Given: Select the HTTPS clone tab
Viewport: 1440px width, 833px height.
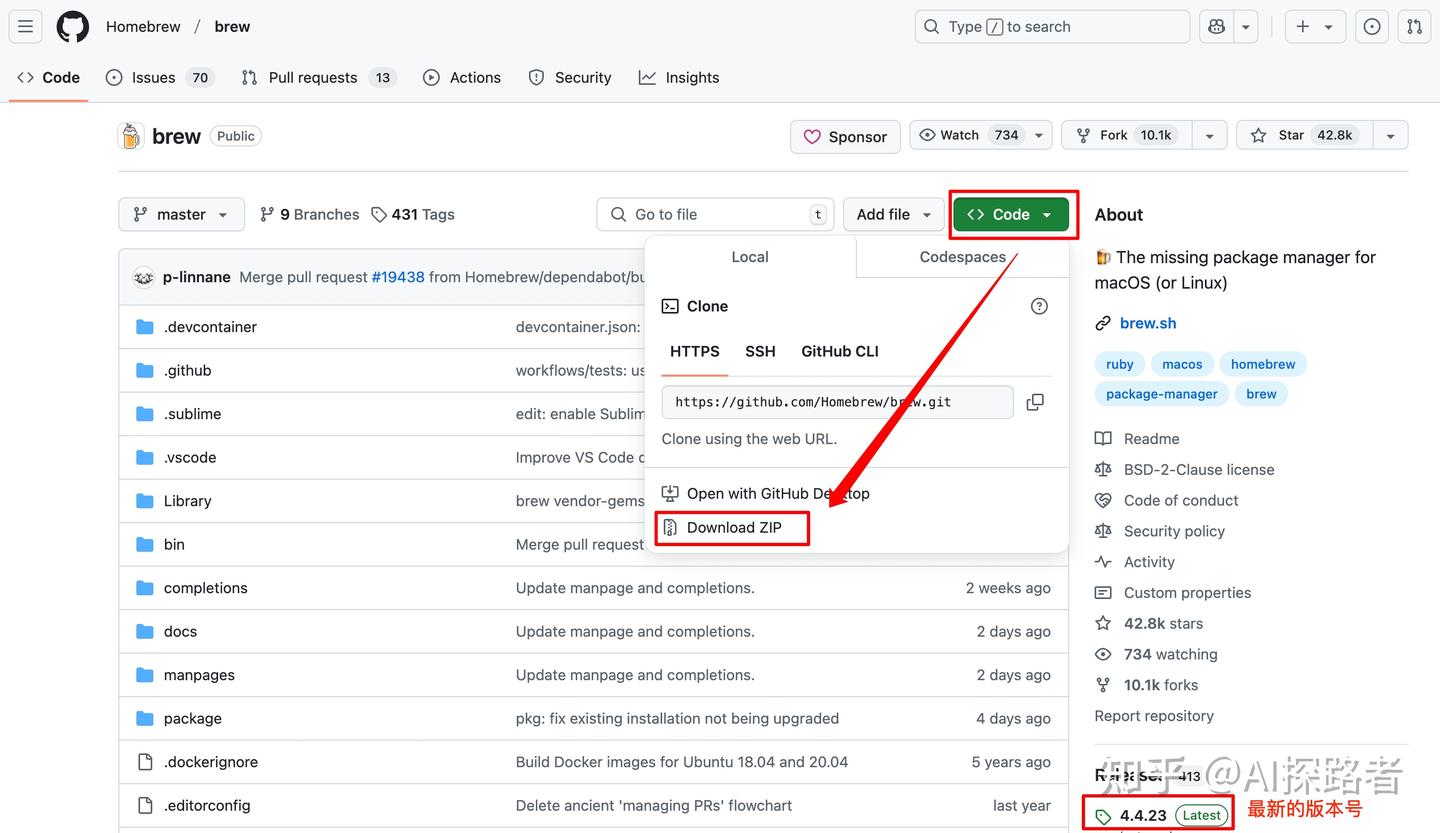Looking at the screenshot, I should [x=695, y=351].
